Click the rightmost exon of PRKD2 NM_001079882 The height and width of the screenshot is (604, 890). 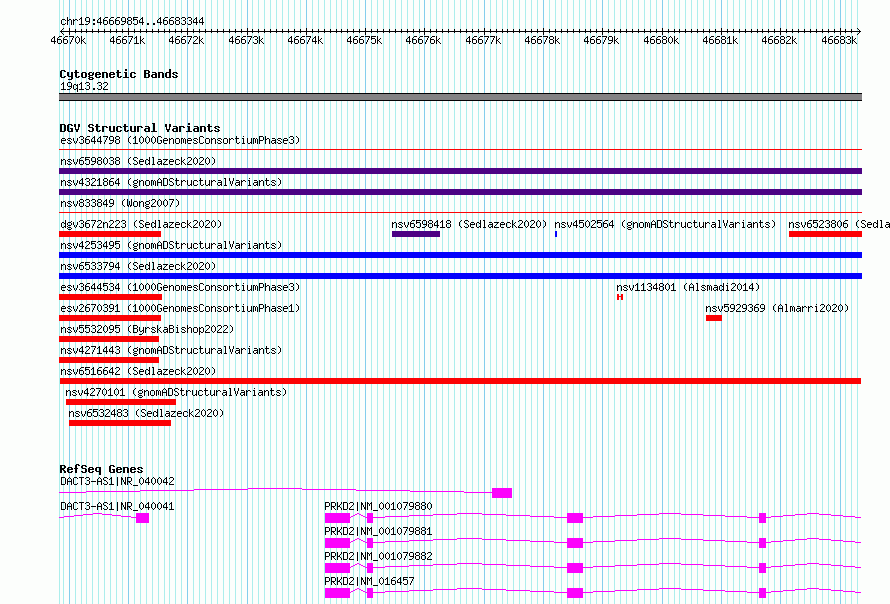pos(762,568)
